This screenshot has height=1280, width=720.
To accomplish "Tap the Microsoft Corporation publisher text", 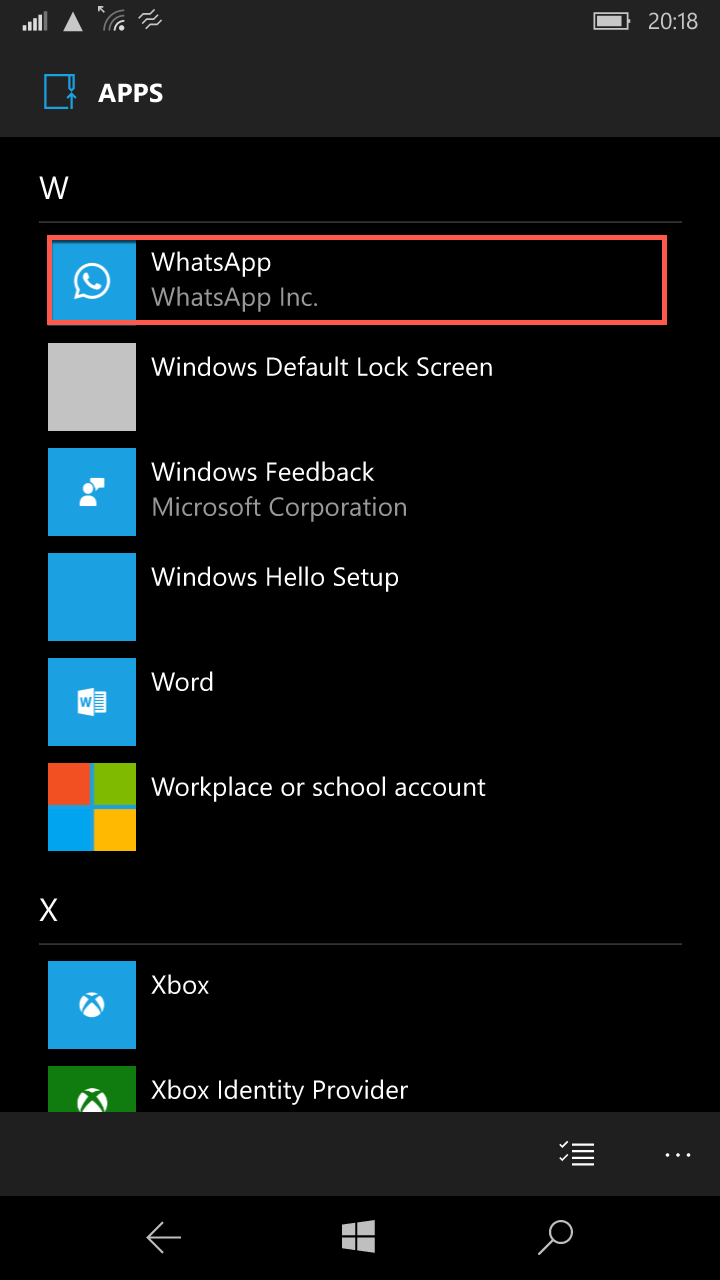I will 279,507.
